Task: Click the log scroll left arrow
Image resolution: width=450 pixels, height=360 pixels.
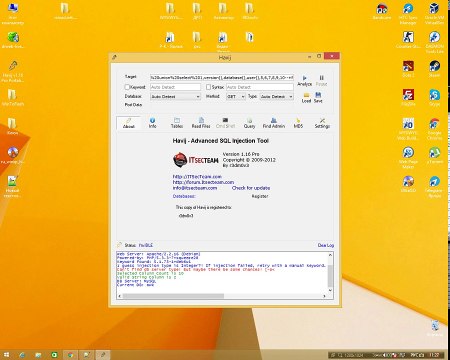Action: [x=119, y=296]
